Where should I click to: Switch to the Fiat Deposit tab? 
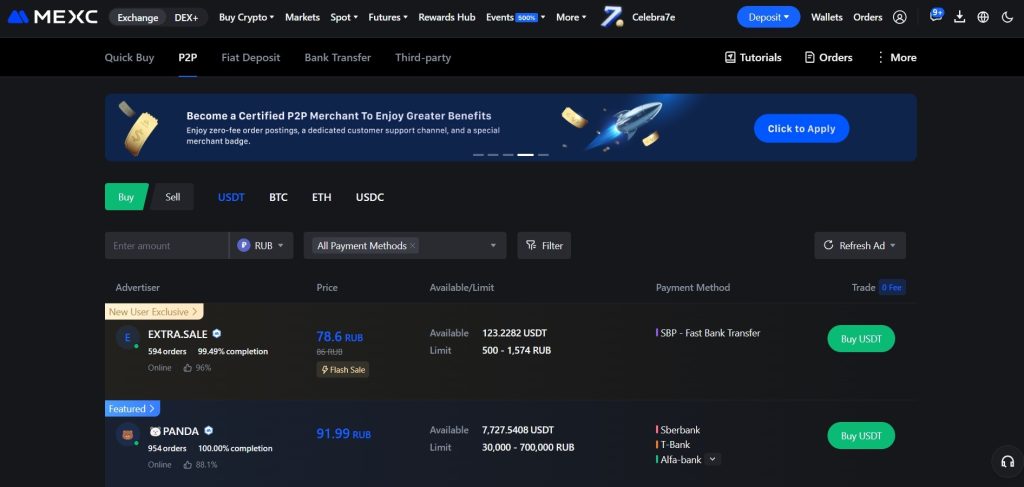(x=251, y=57)
